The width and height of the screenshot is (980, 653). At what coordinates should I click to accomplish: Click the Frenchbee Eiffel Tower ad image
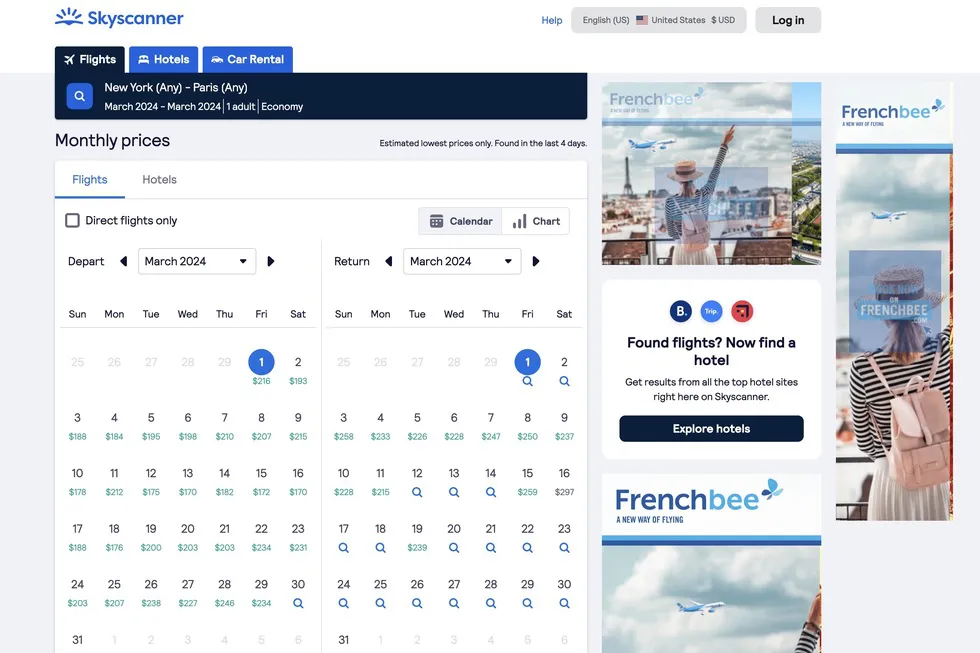[711, 174]
